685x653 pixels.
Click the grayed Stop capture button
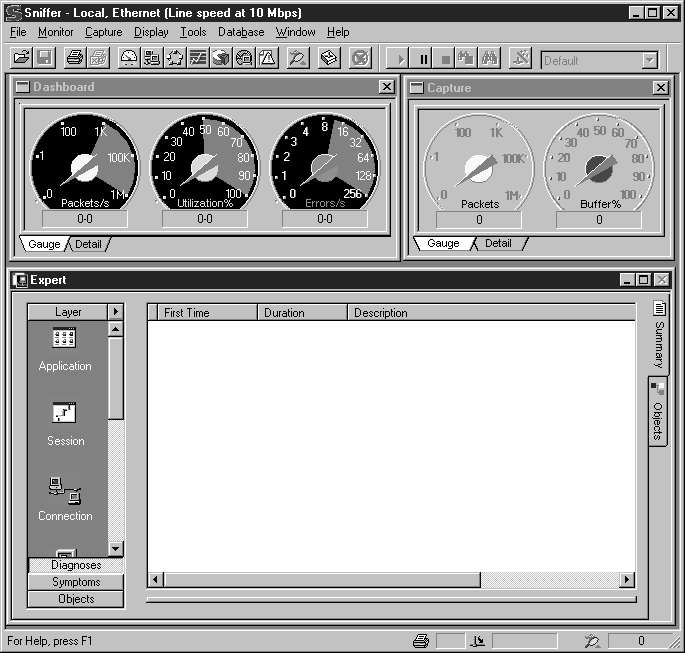[x=444, y=58]
